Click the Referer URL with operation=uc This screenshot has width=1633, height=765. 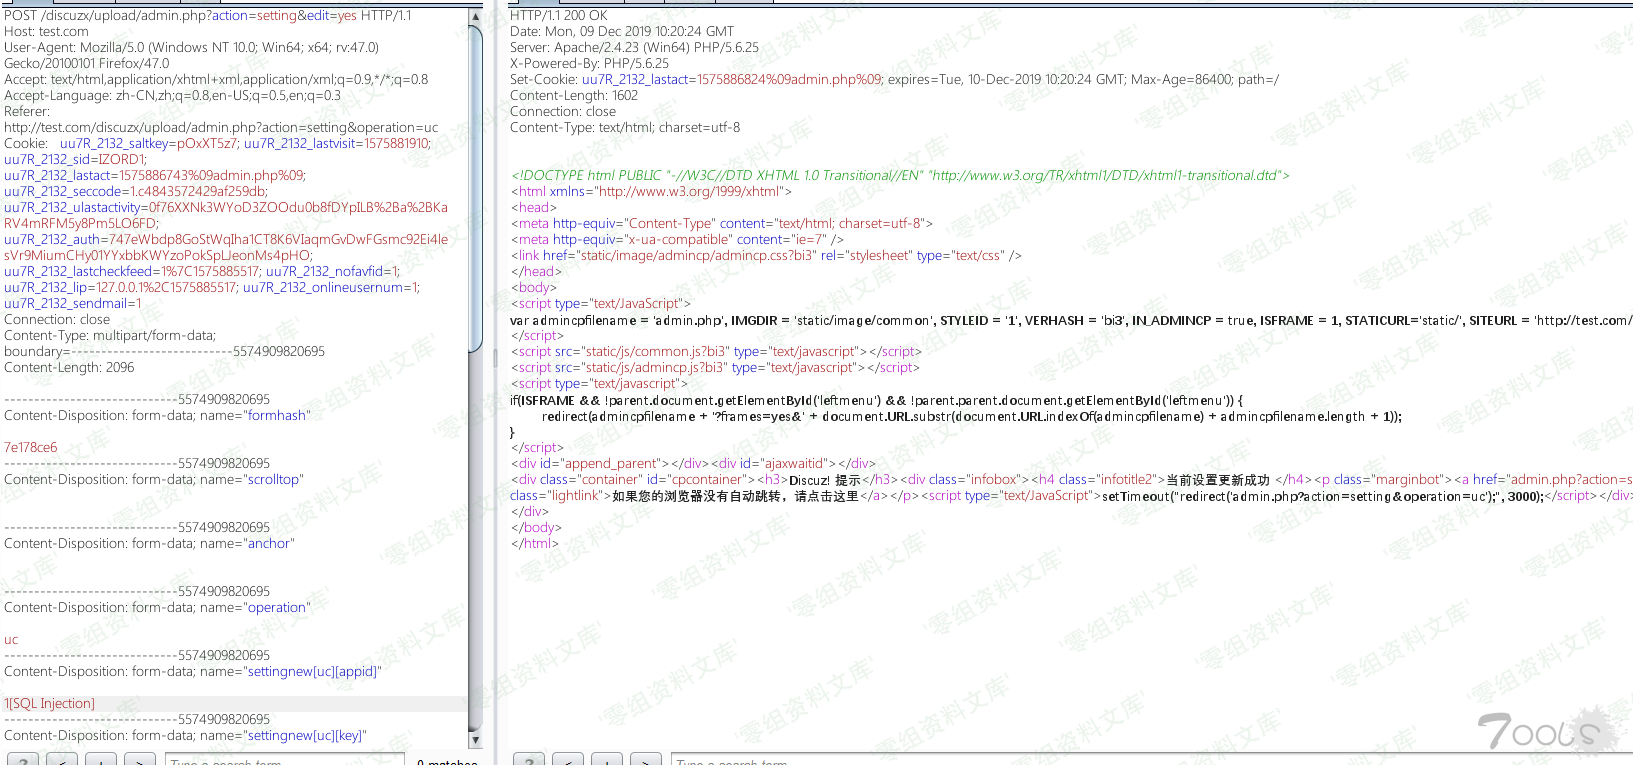click(221, 127)
